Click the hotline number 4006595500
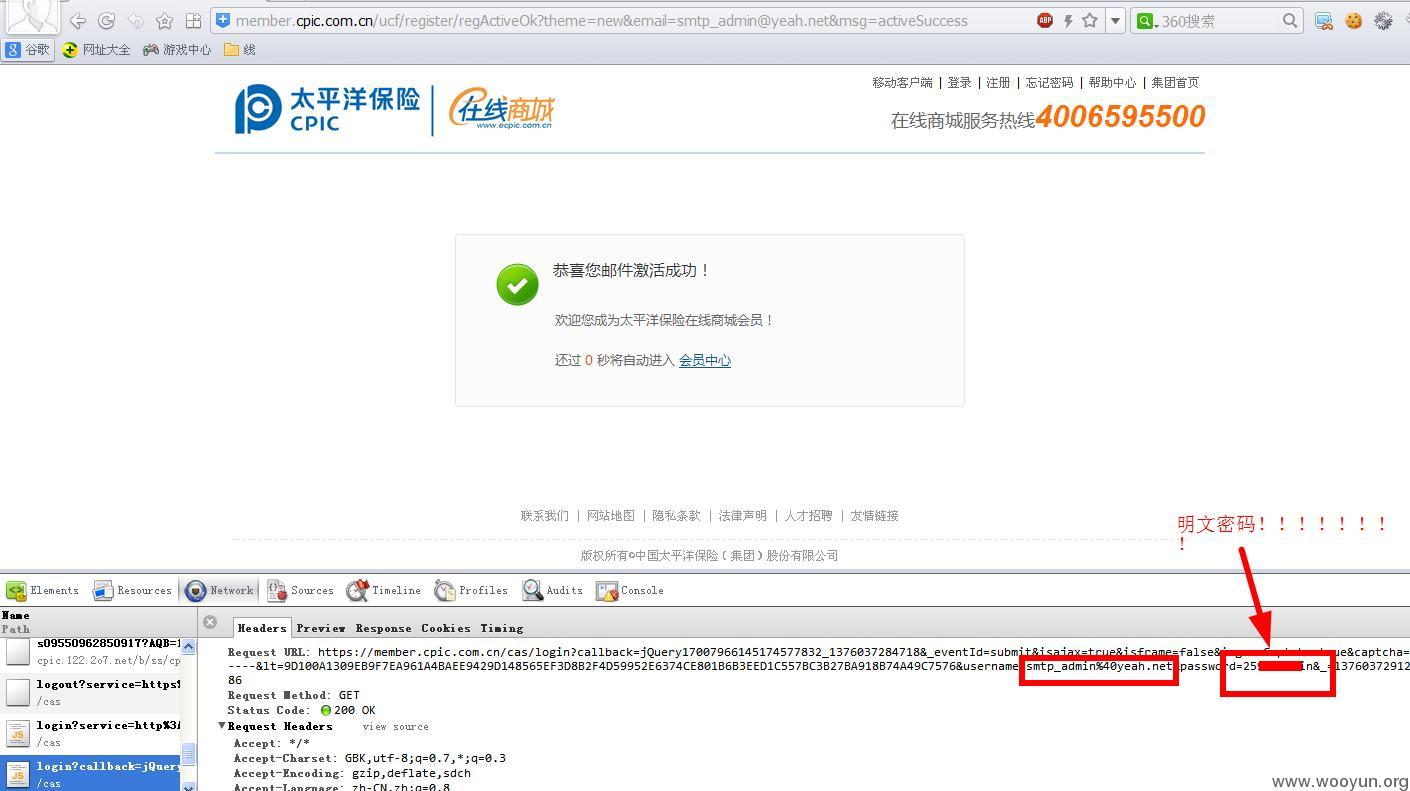This screenshot has width=1410, height=791. tap(1120, 117)
